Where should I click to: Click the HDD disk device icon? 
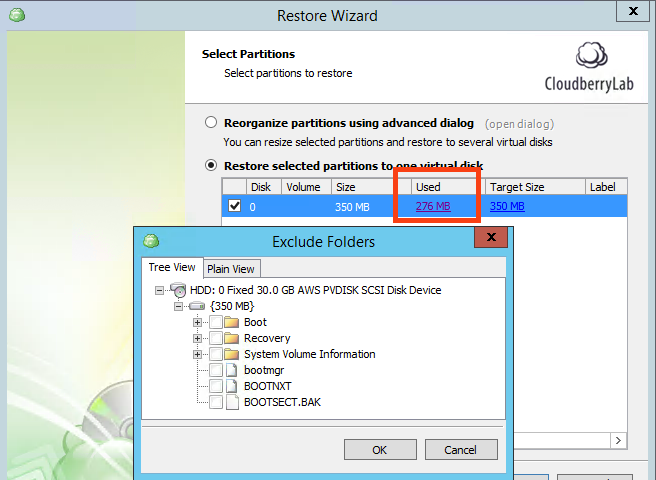178,290
